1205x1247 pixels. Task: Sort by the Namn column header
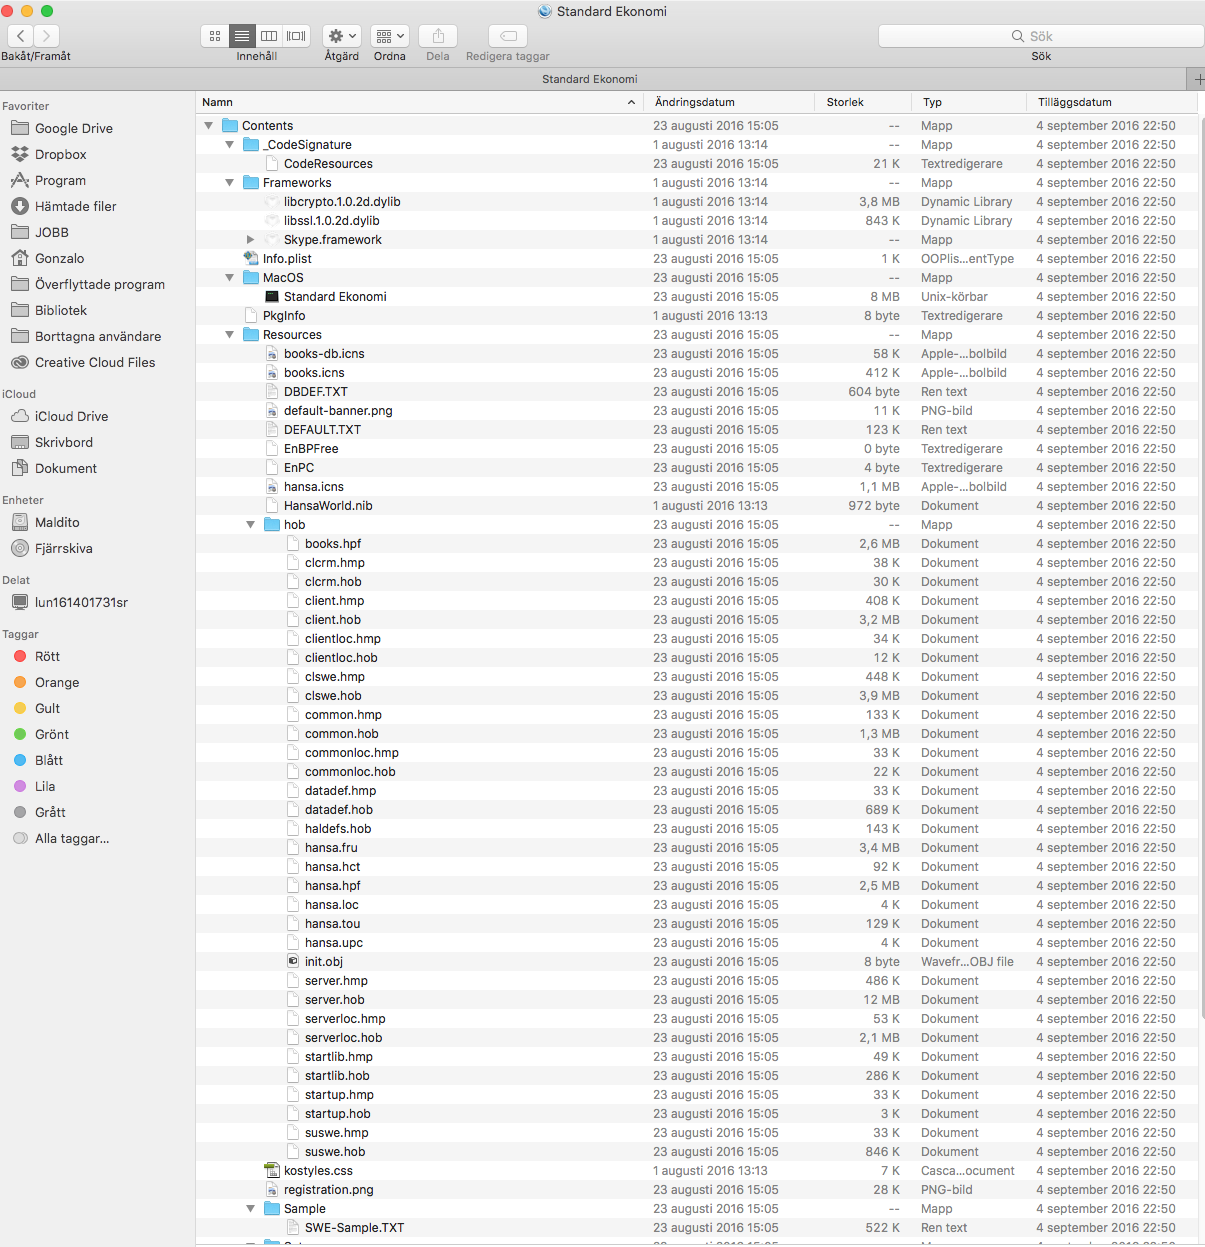(420, 102)
